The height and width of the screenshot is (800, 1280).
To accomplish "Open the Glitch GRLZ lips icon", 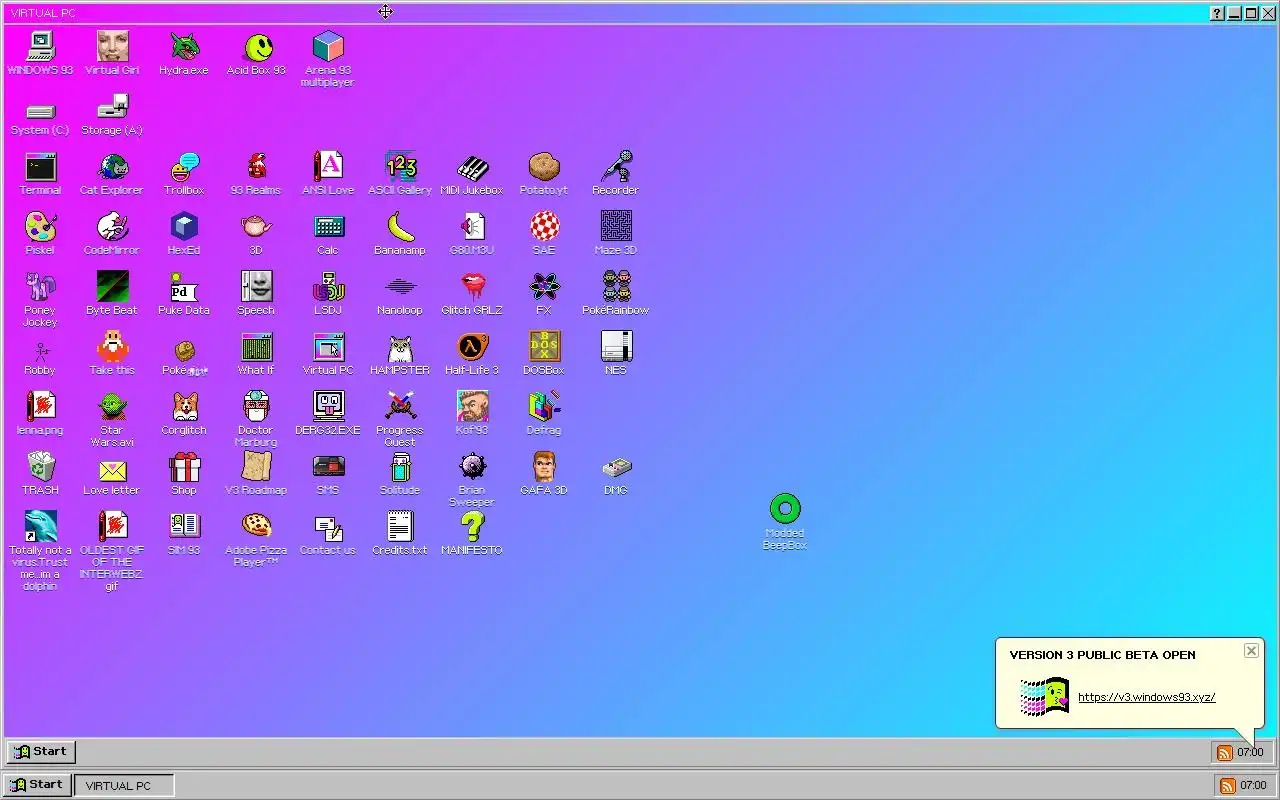I will (472, 294).
